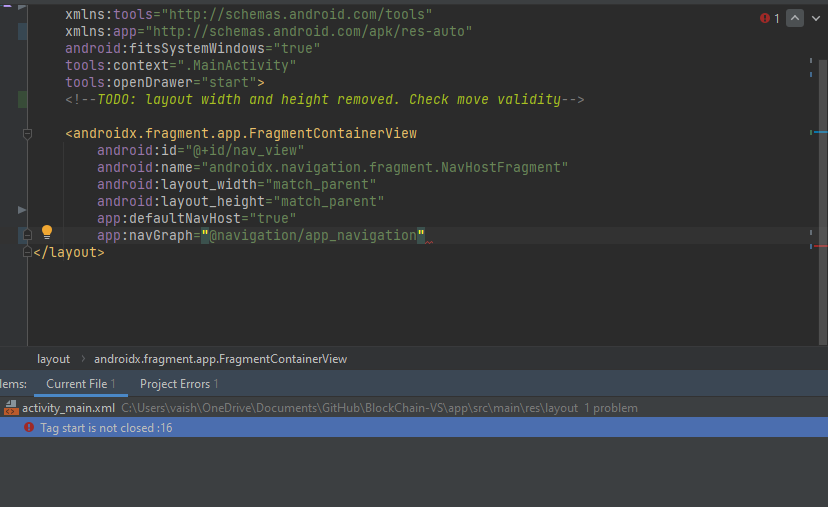Click the @navigation/app_navigation value
The height and width of the screenshot is (507, 828).
tap(315, 235)
